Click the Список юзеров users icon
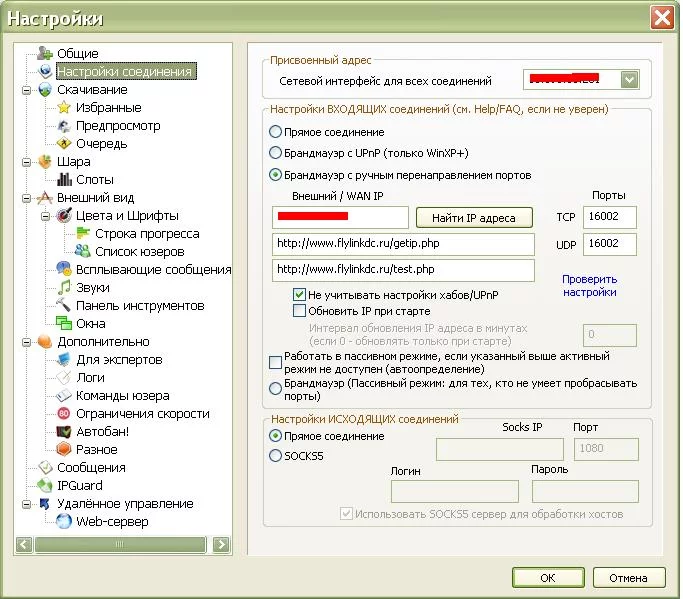683x599 pixels. pos(83,251)
